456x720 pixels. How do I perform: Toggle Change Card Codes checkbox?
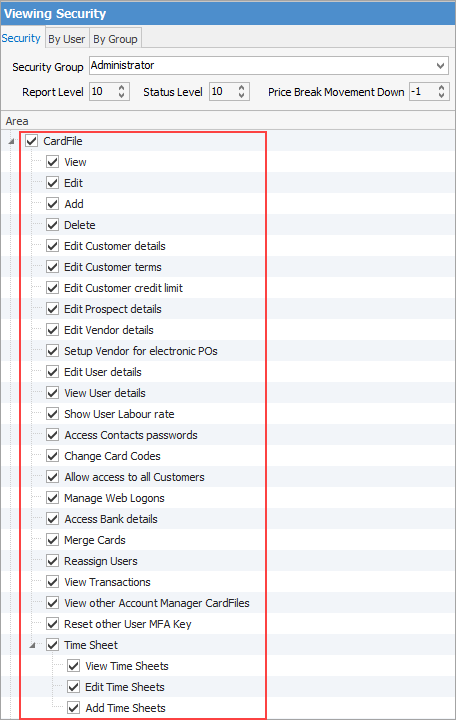tap(52, 456)
